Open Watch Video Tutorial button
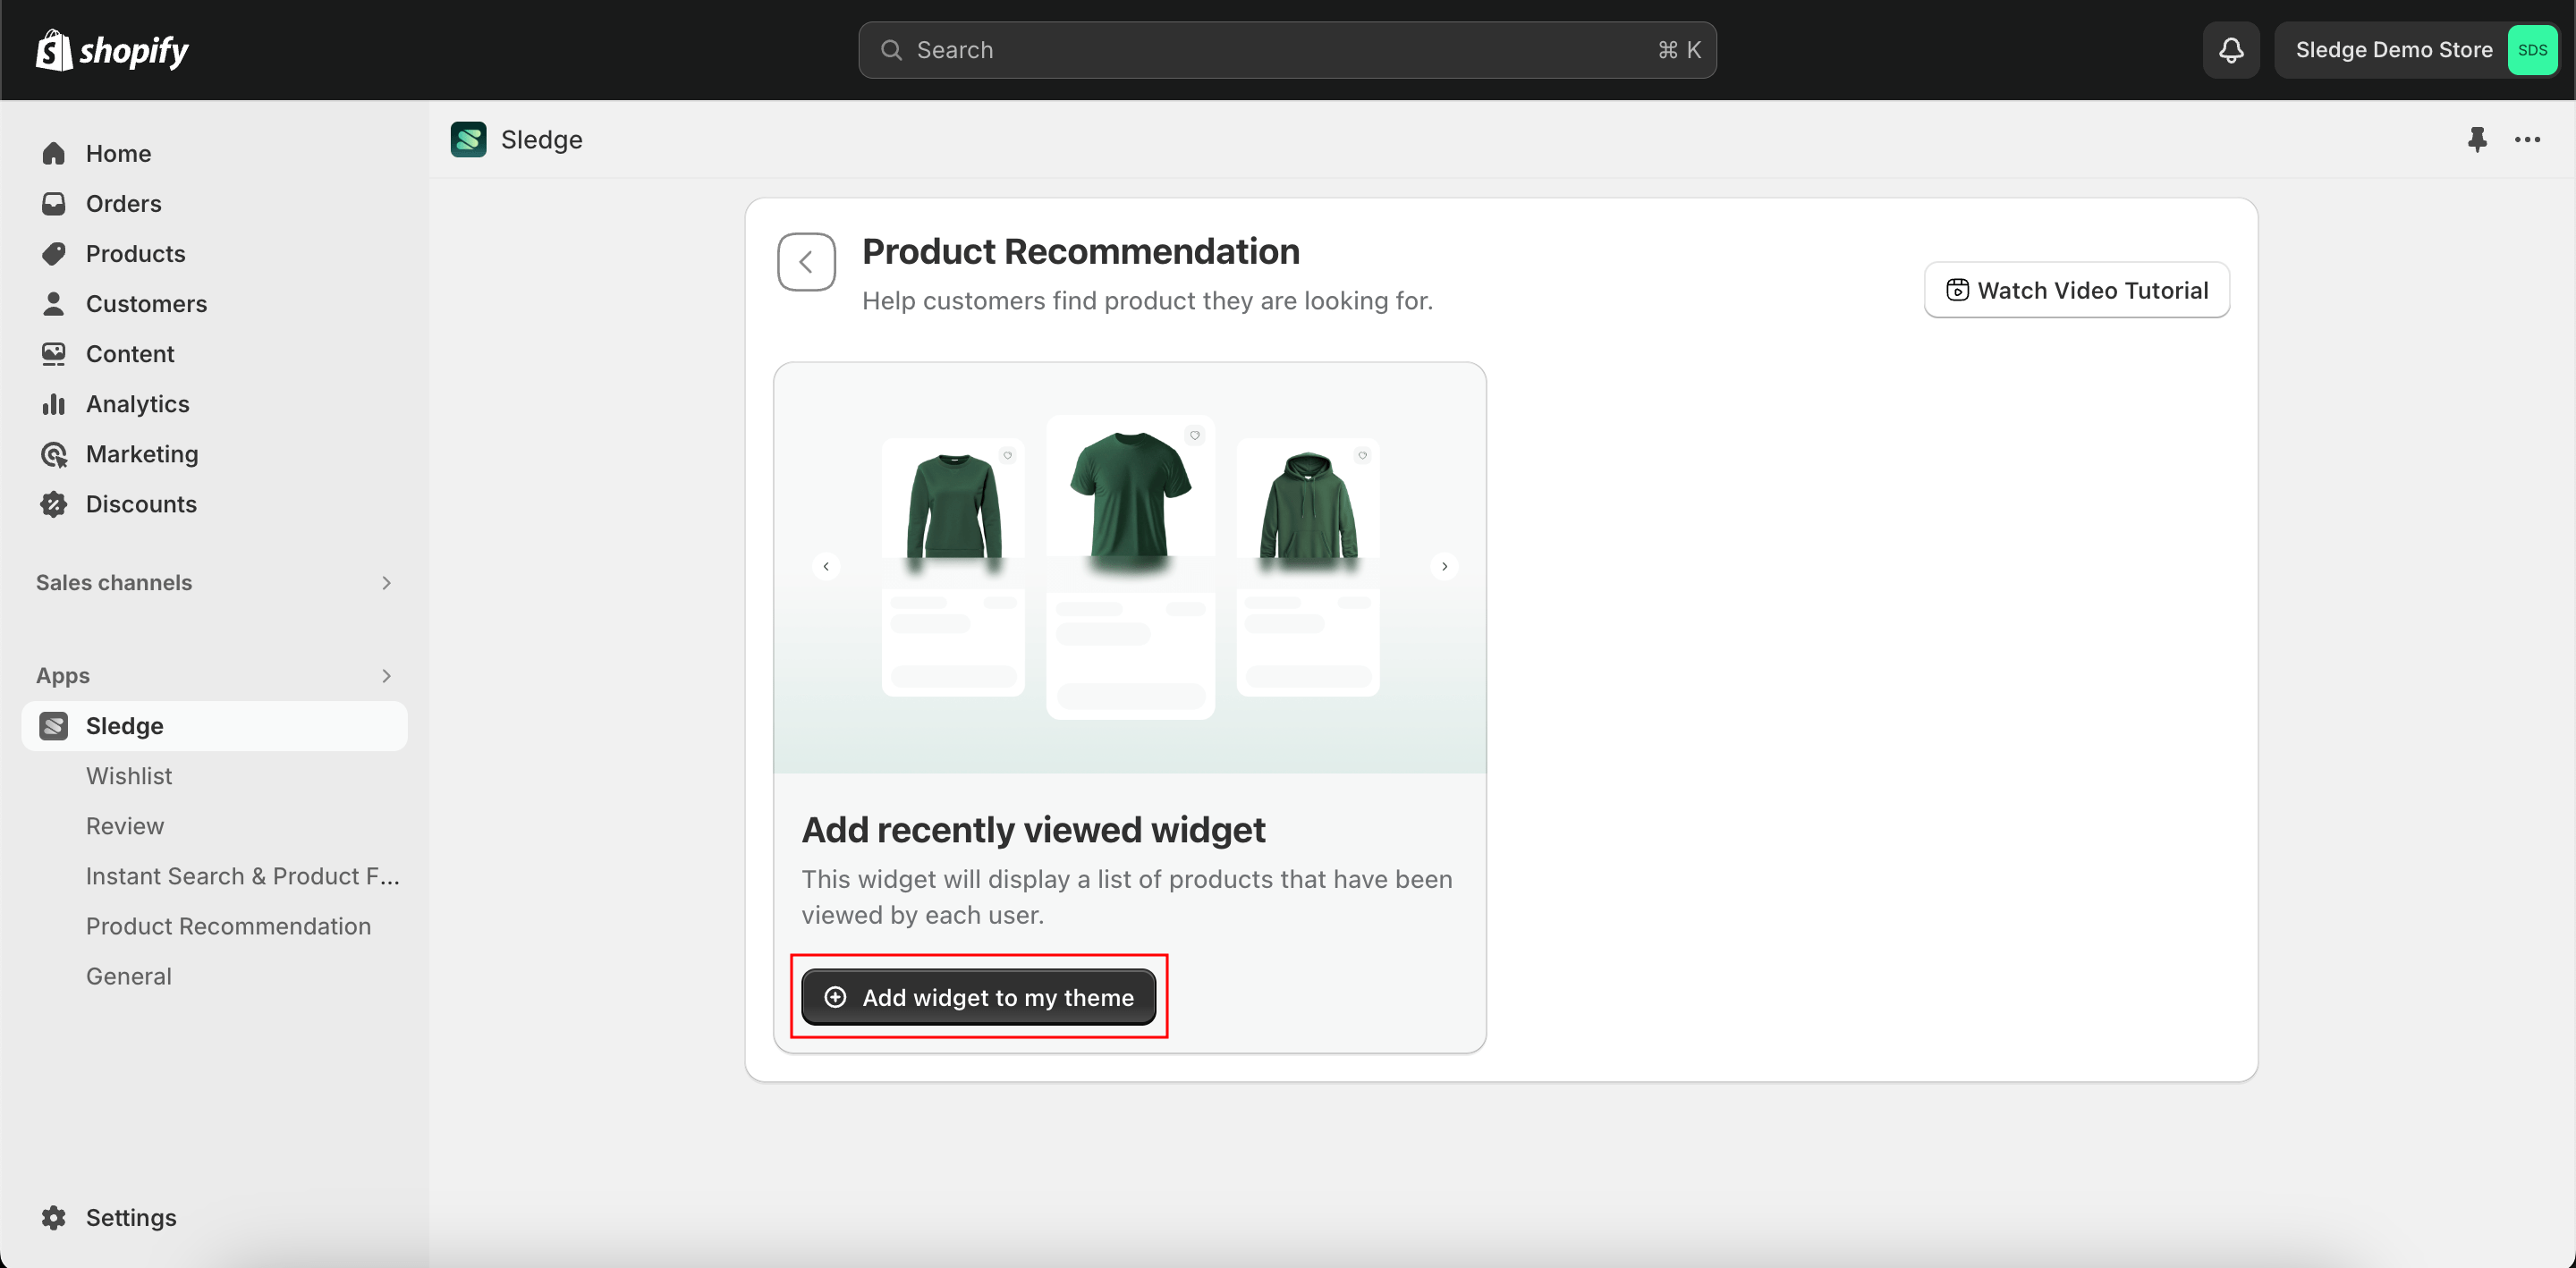Screen dimensions: 2576x1268 tap(2077, 289)
